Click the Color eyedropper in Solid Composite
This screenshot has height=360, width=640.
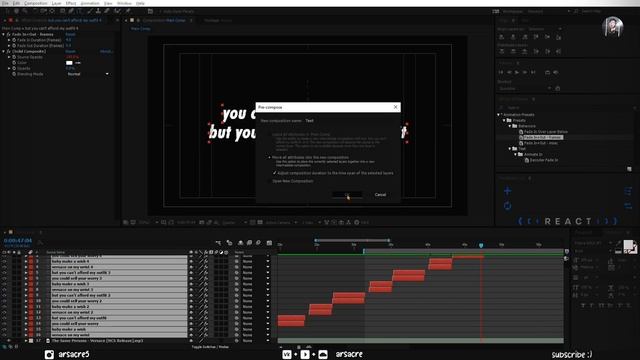[x=78, y=63]
